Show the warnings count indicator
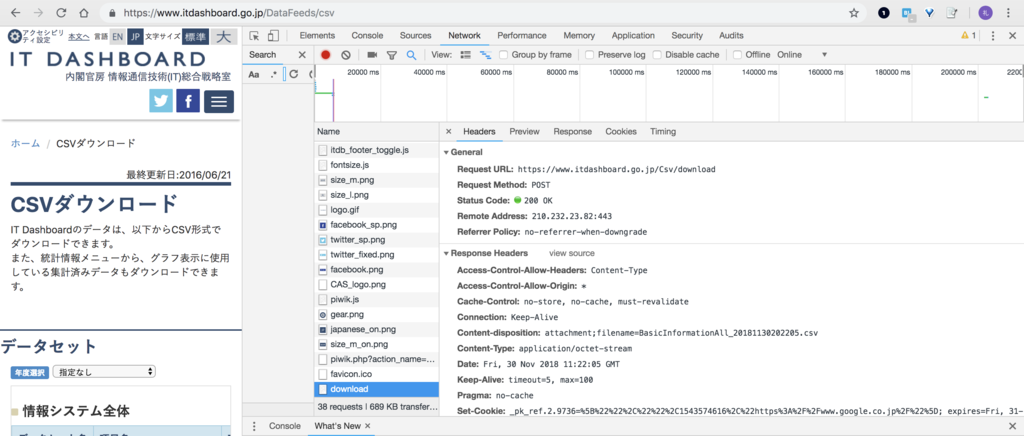1024x436 pixels. coord(968,36)
